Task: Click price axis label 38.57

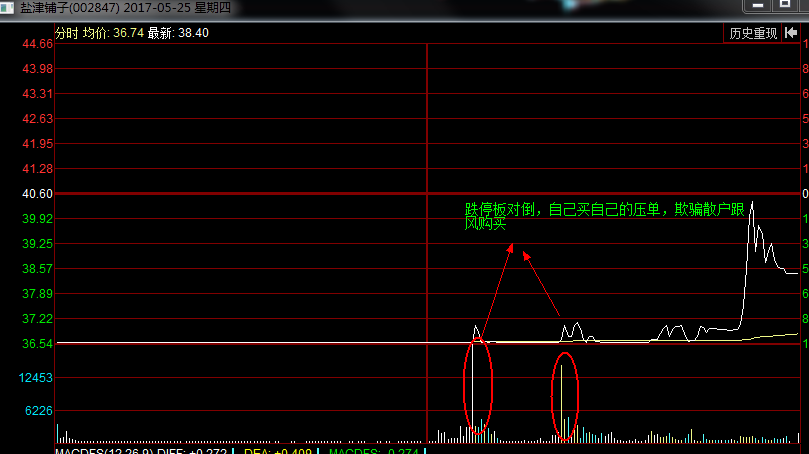Action: 37,269
